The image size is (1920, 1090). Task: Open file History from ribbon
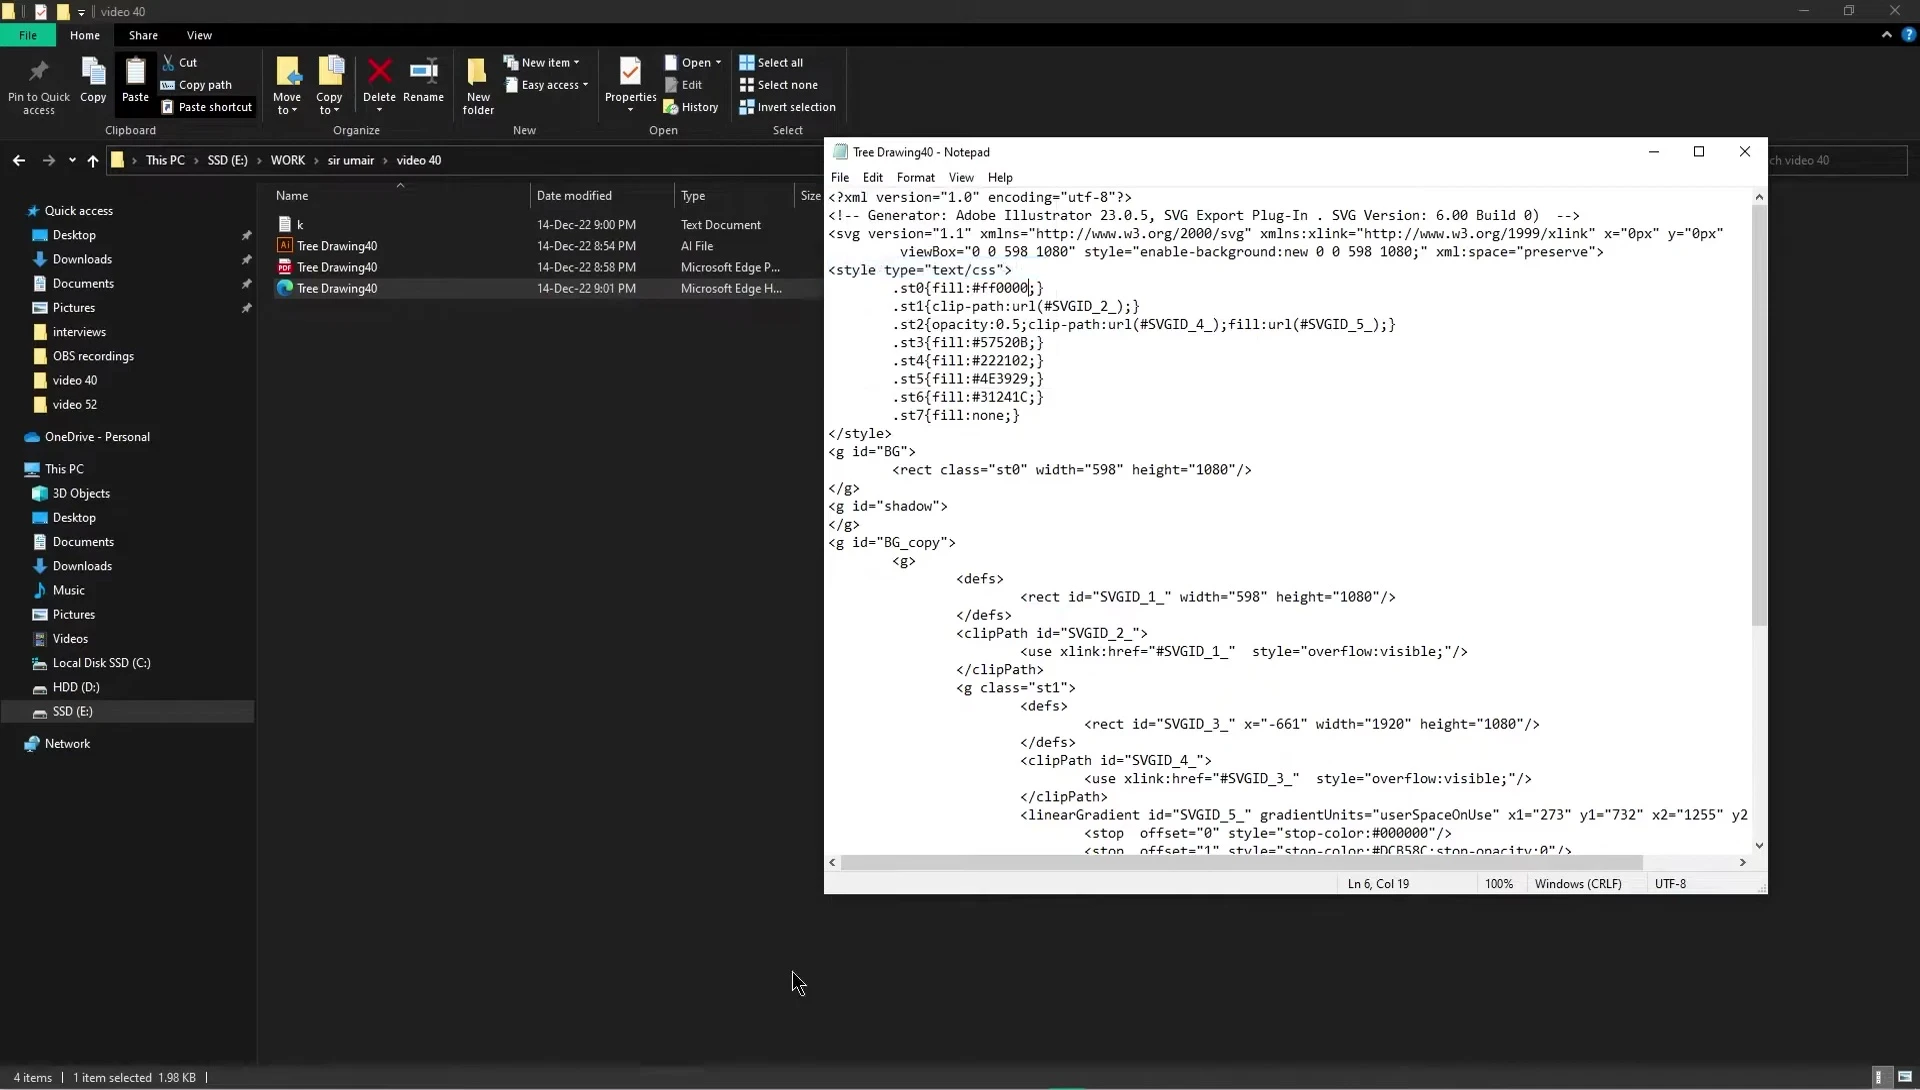click(x=691, y=107)
